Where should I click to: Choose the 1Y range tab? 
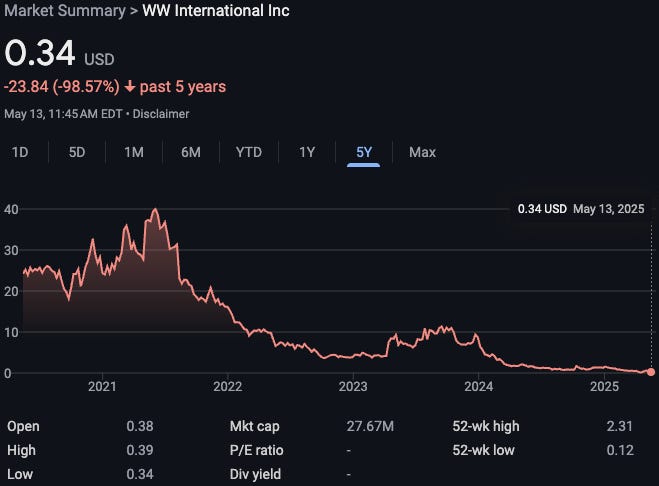point(307,152)
